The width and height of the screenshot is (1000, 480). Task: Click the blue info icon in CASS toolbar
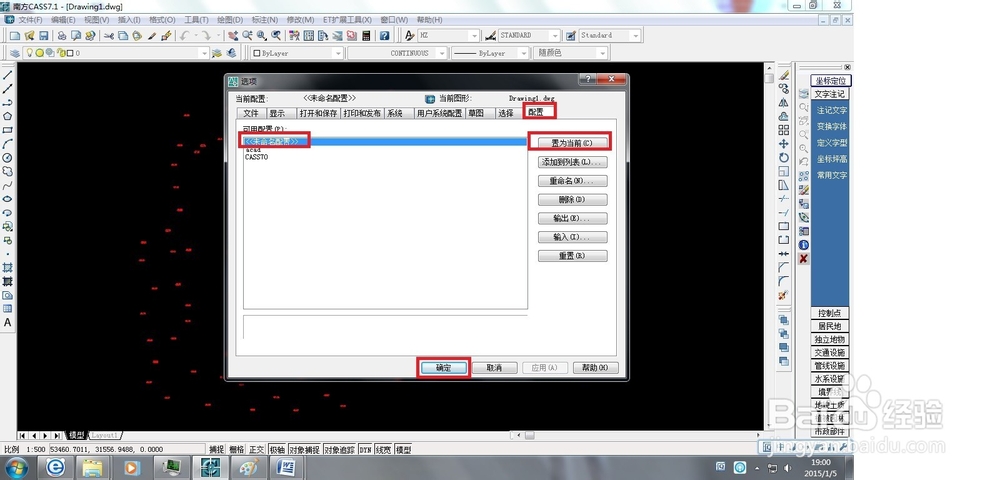coord(804,245)
